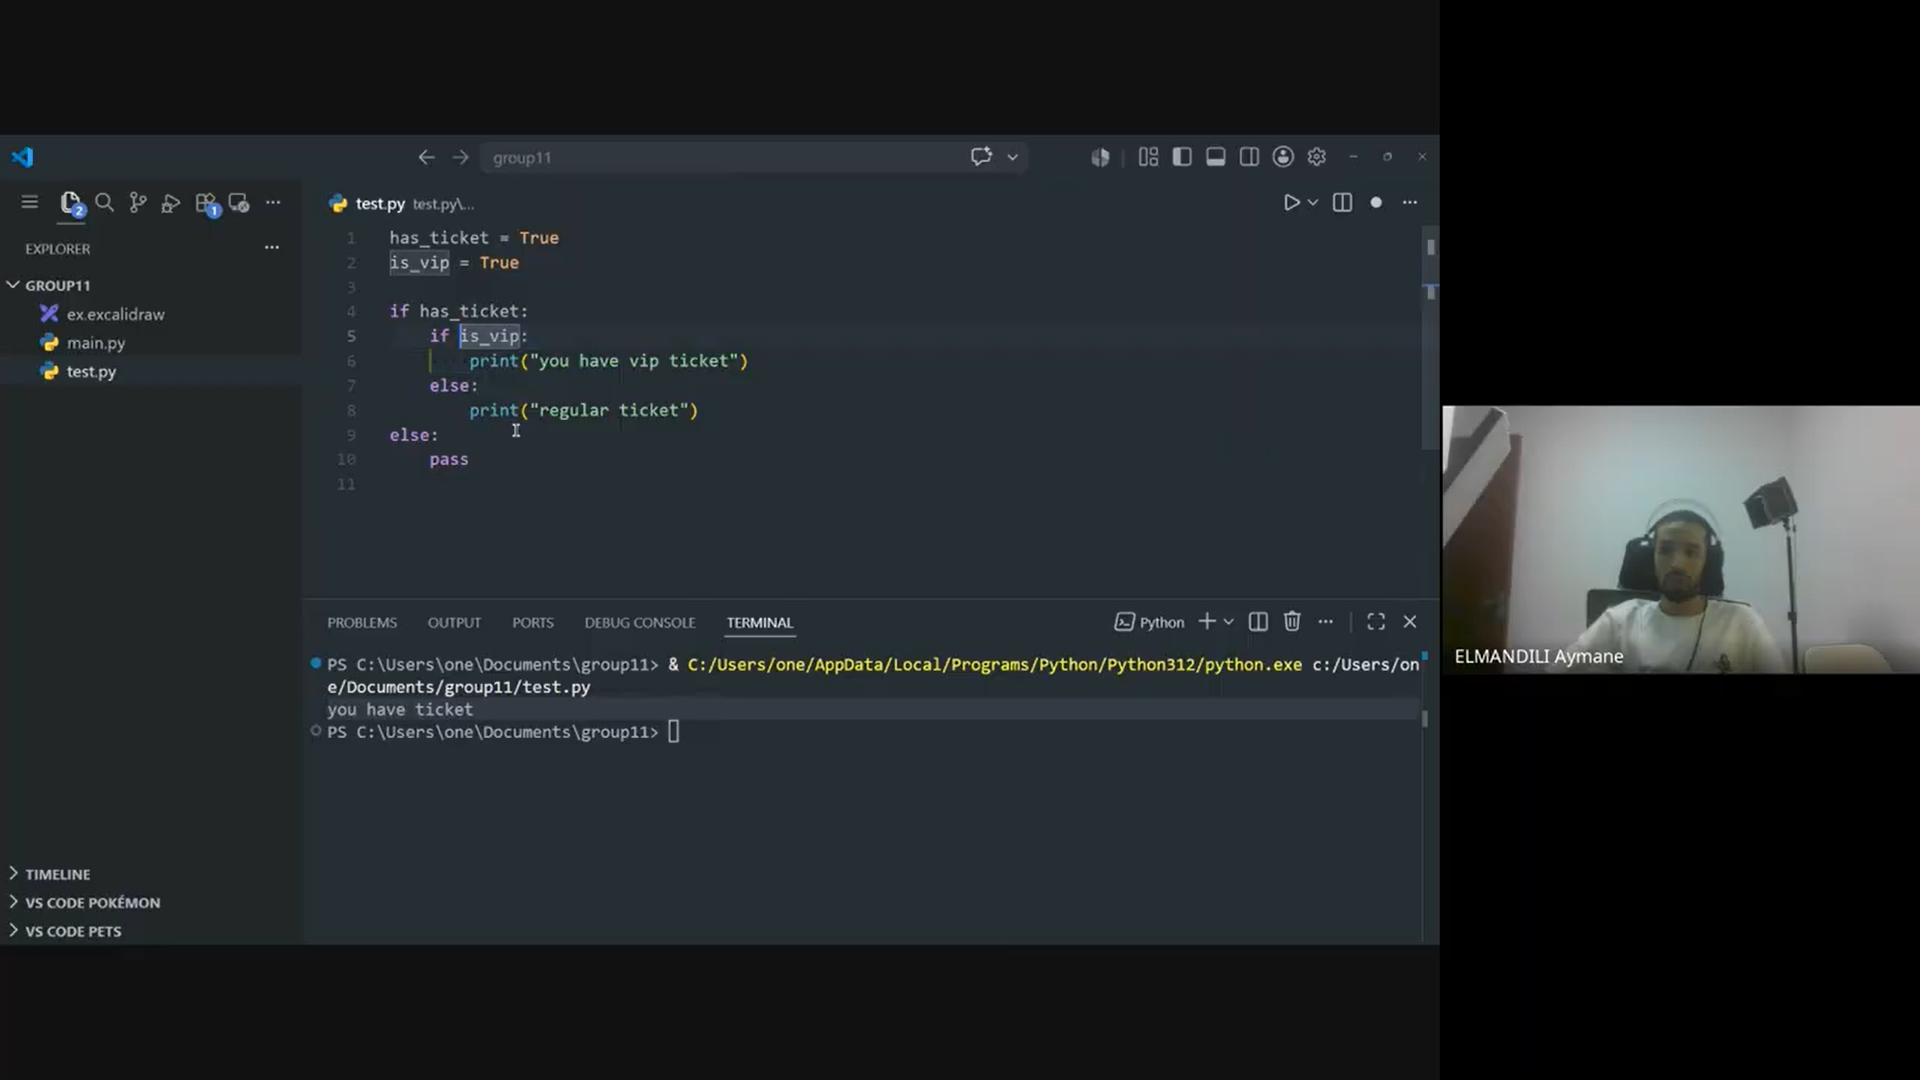1920x1080 pixels.
Task: Click the EXPLORER panel title
Action: (58, 249)
